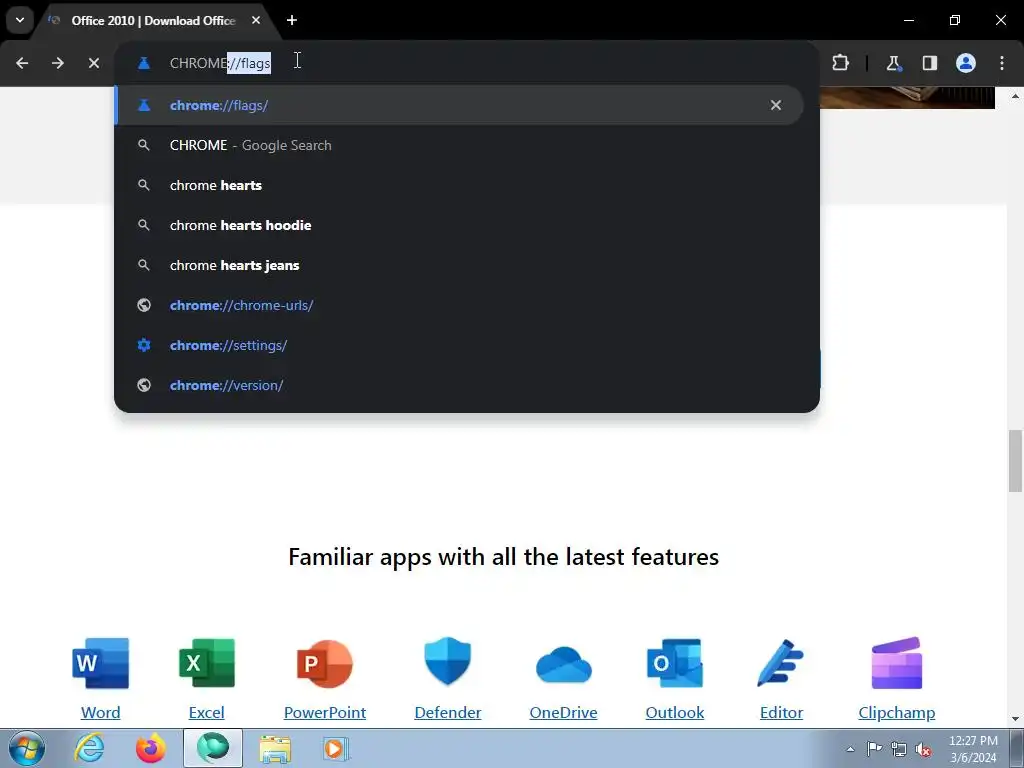Open Windows Media Player from the taskbar

(336, 748)
